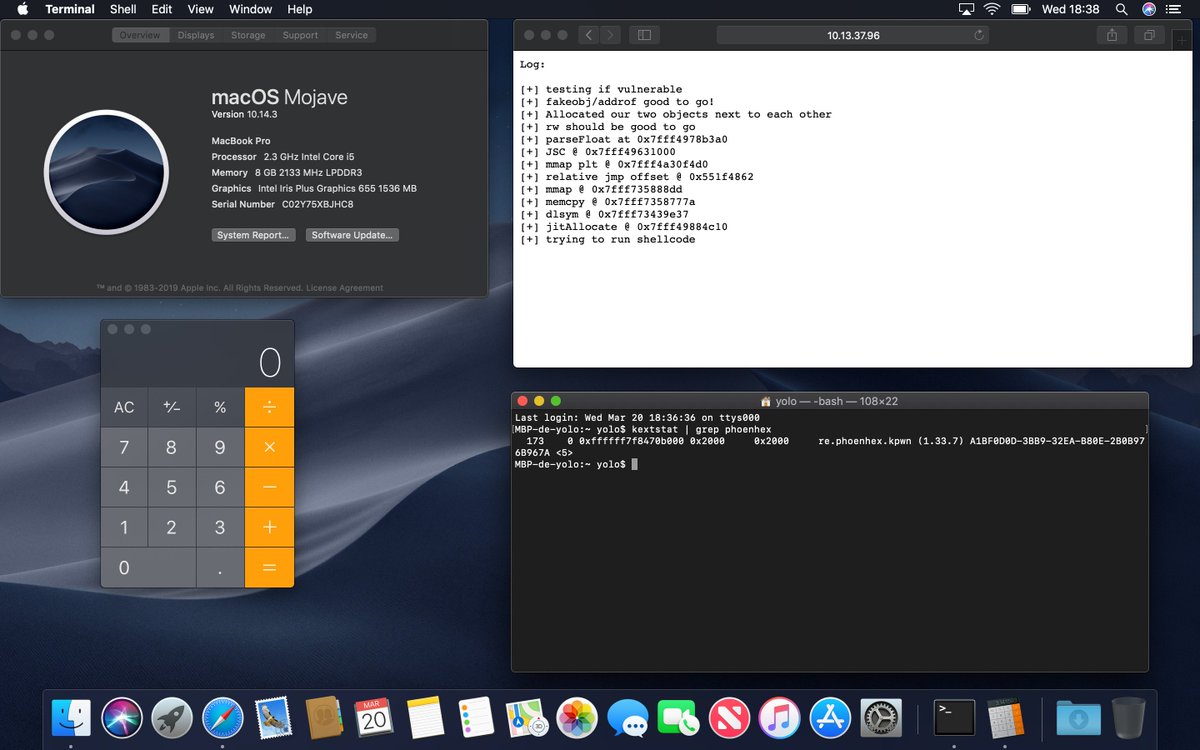Open the License Agreement link

[344, 288]
